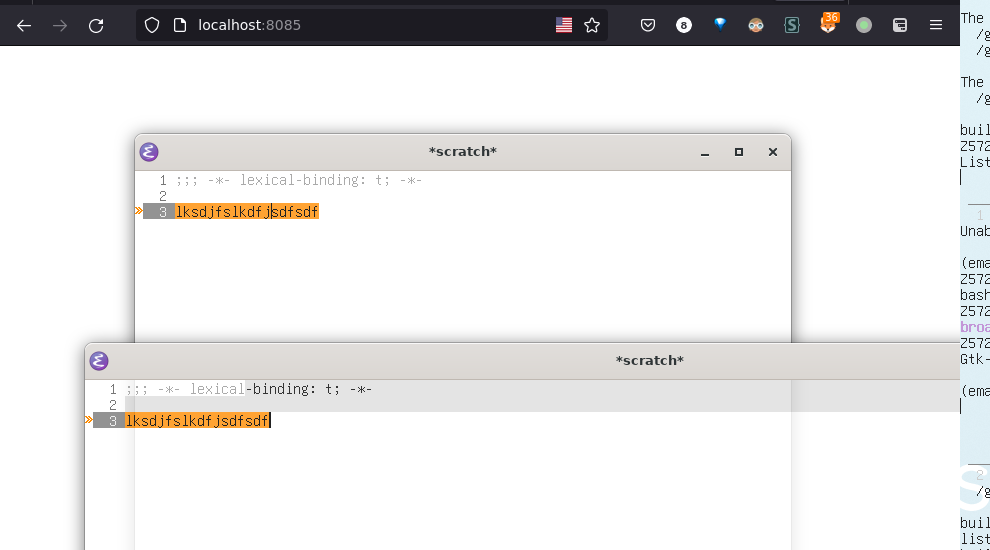Open the fox extension with 36 badge

coord(828,25)
